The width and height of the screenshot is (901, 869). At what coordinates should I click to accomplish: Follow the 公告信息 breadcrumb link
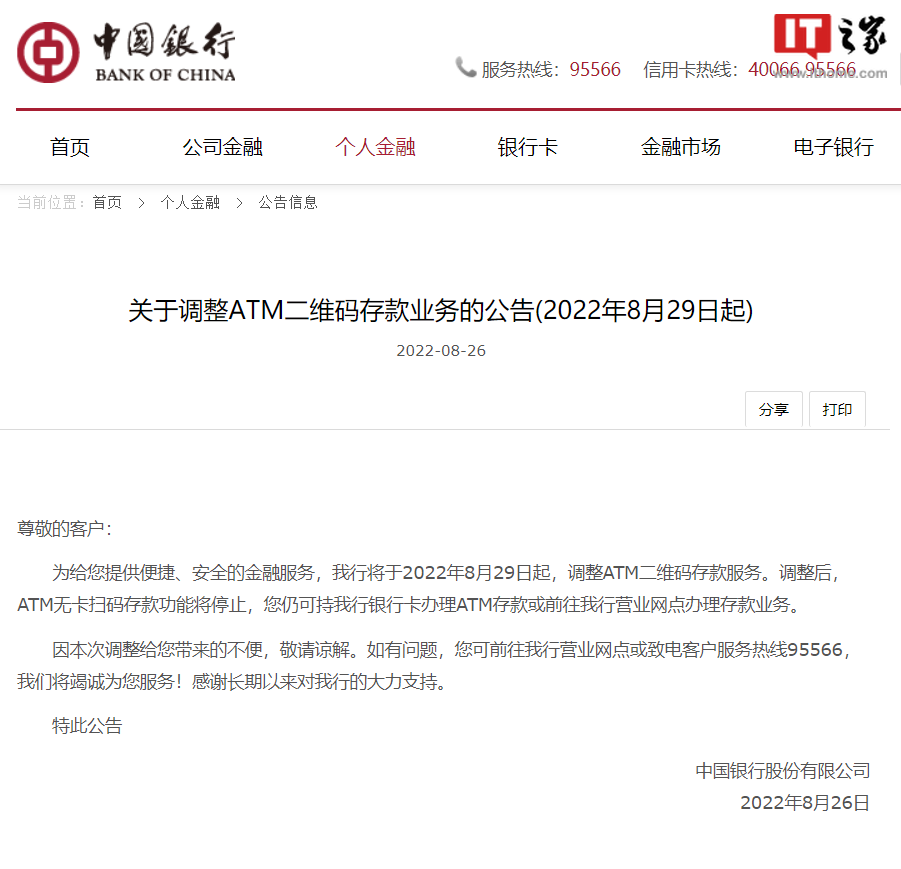(x=288, y=202)
